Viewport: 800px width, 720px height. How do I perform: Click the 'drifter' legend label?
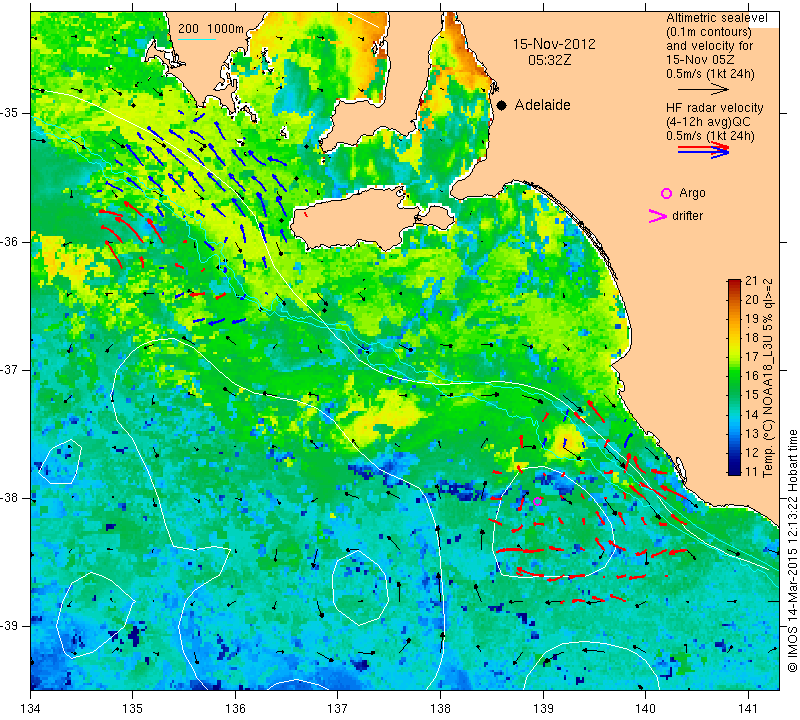tap(687, 216)
